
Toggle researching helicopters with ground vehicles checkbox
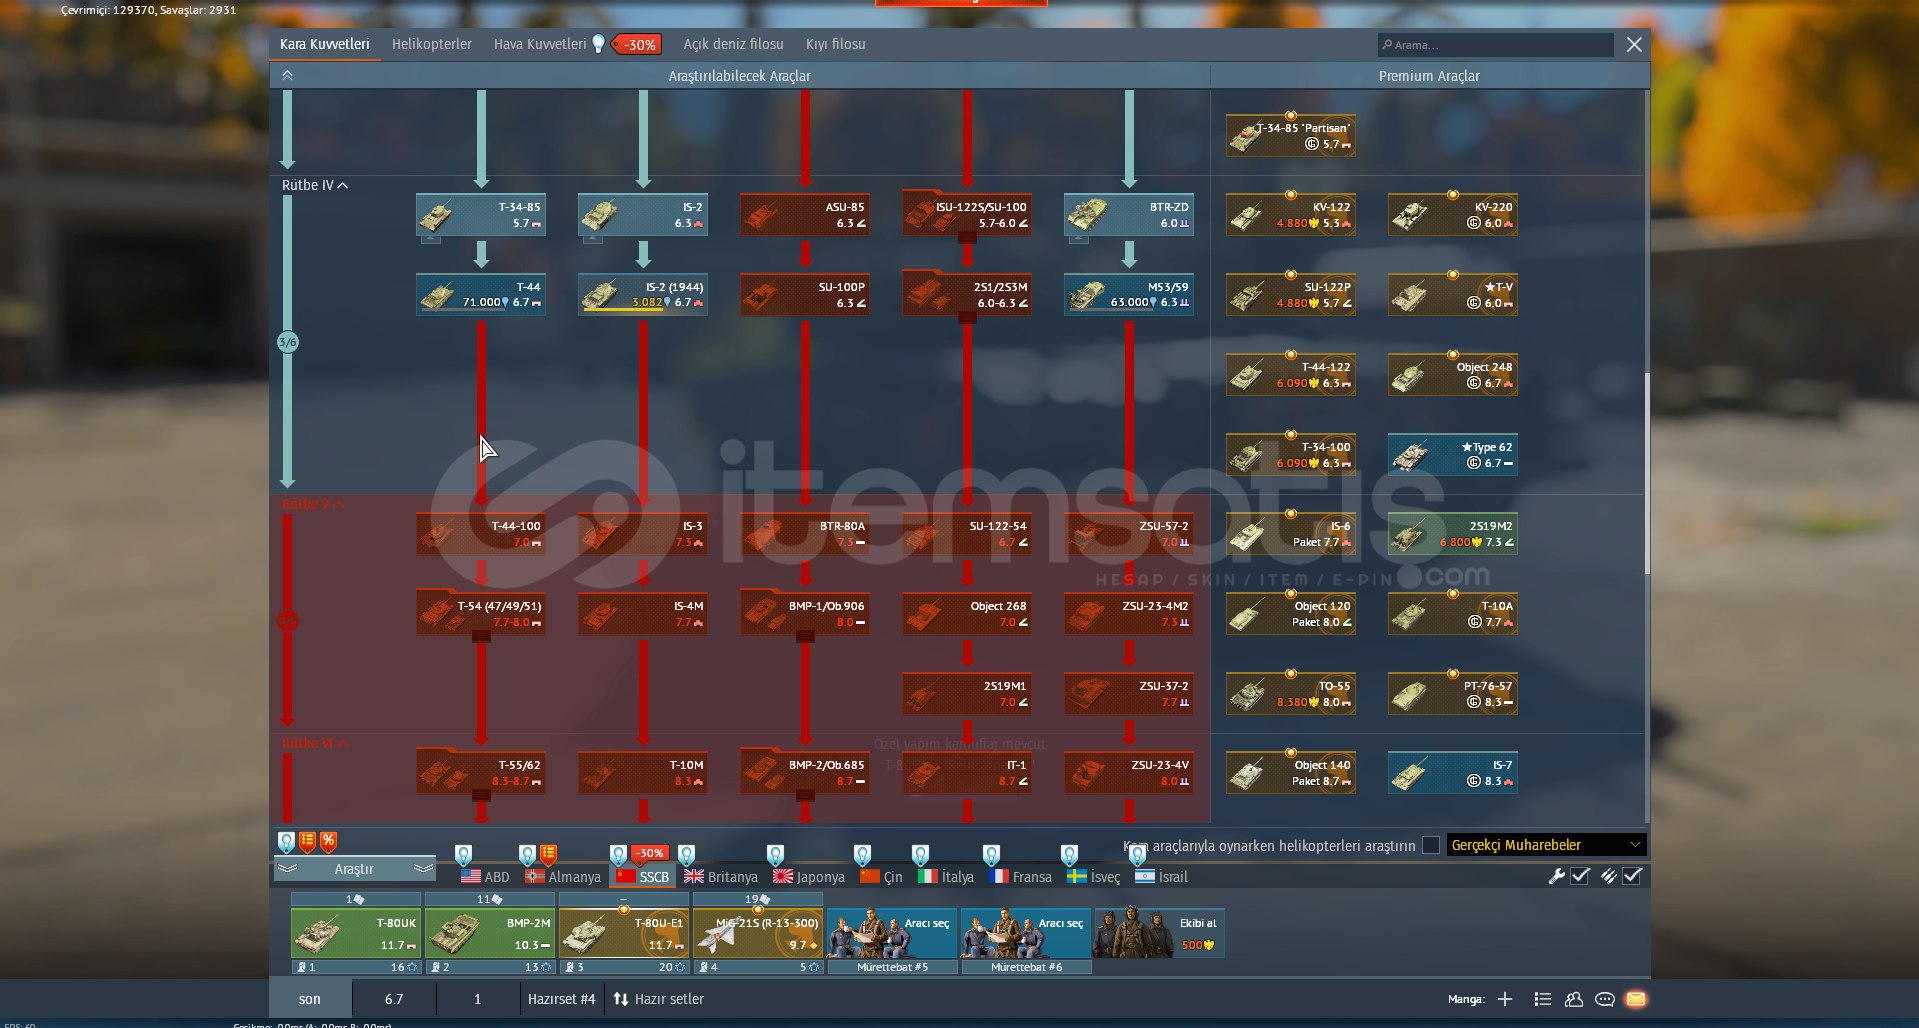click(1431, 845)
